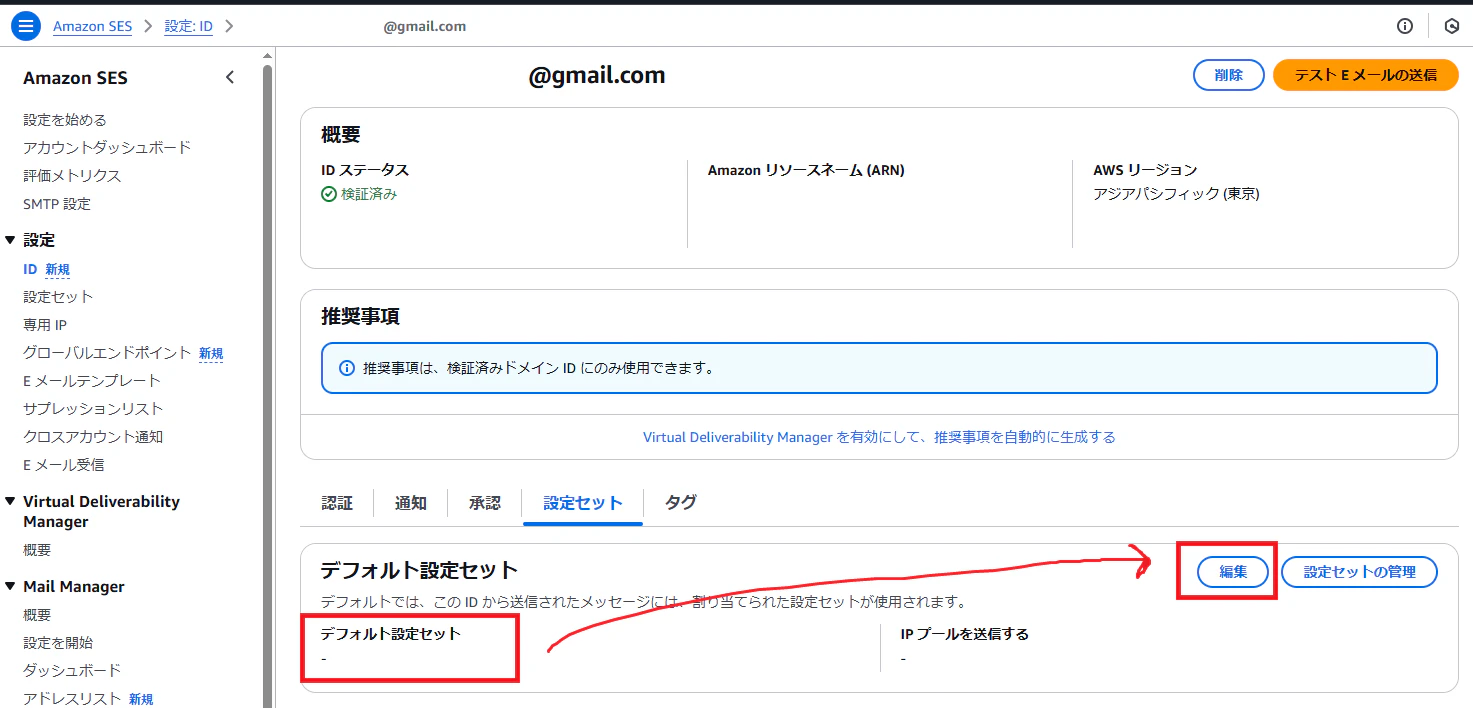Select the 設定セット tab
This screenshot has width=1473, height=708.
point(583,503)
